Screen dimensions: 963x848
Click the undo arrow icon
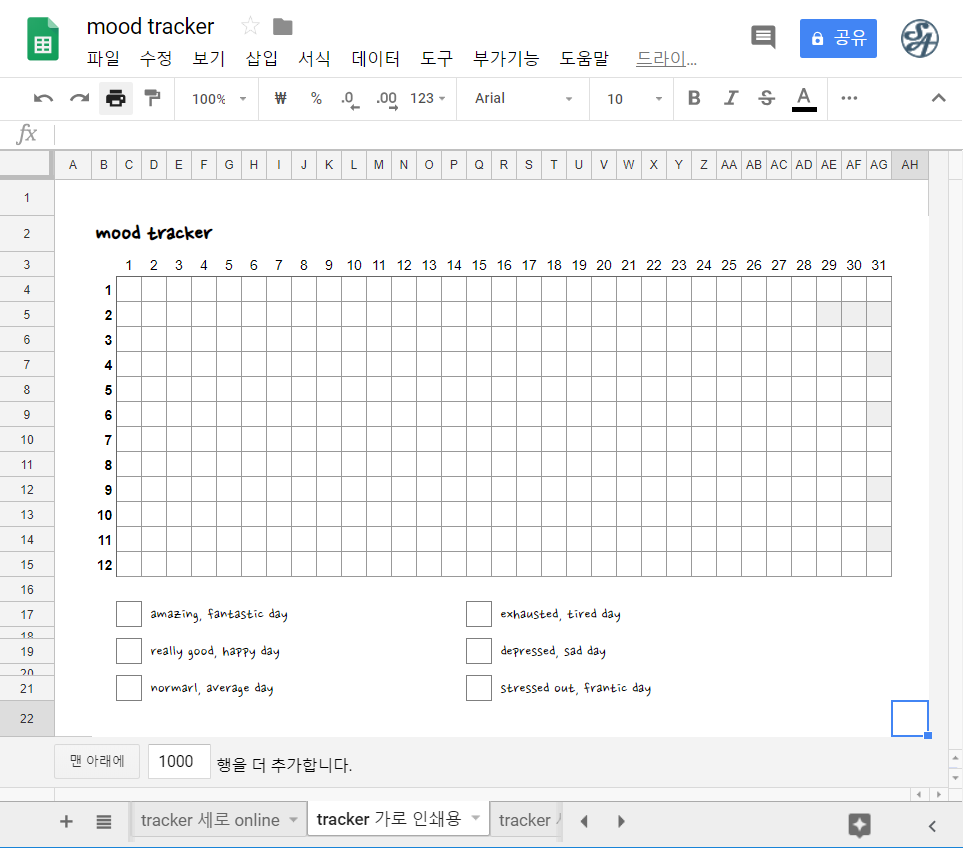[x=43, y=98]
